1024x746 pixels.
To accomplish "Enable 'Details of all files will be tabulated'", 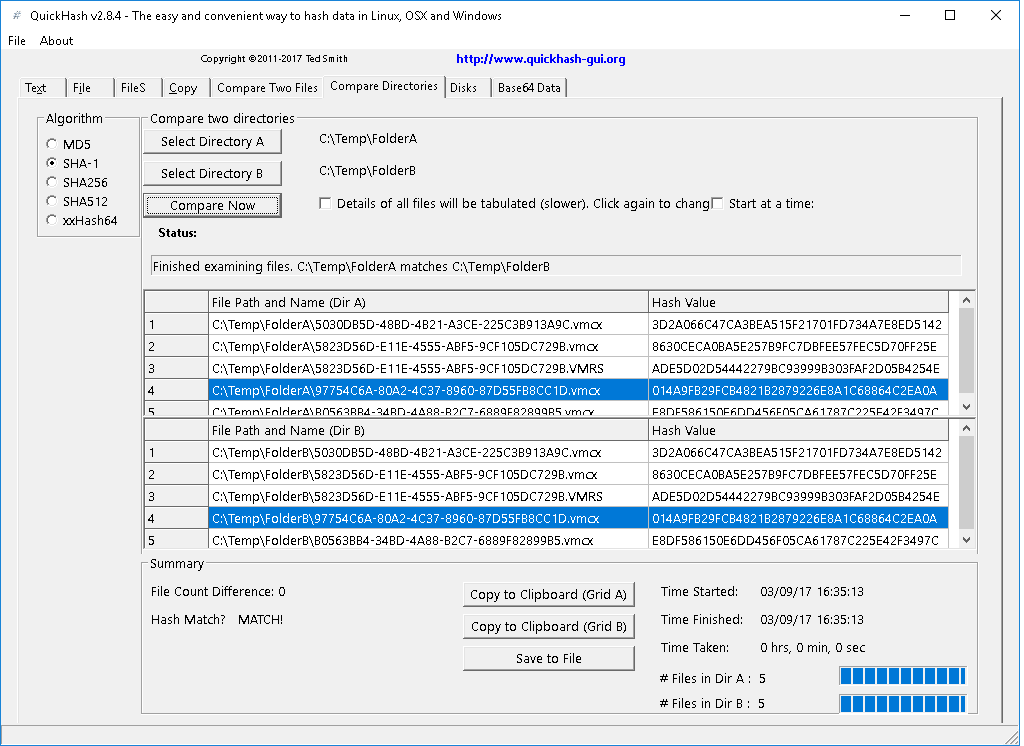I will tap(325, 203).
